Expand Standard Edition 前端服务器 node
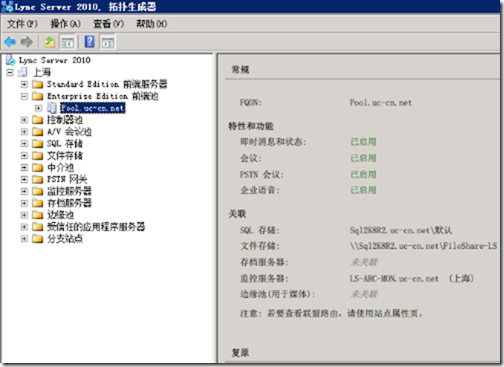Image resolution: width=504 pixels, height=367 pixels. (24, 84)
